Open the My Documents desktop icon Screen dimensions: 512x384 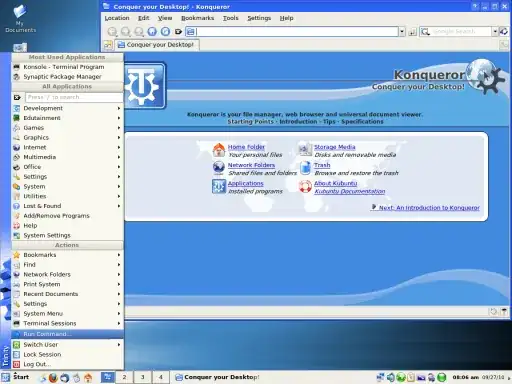[x=20, y=18]
